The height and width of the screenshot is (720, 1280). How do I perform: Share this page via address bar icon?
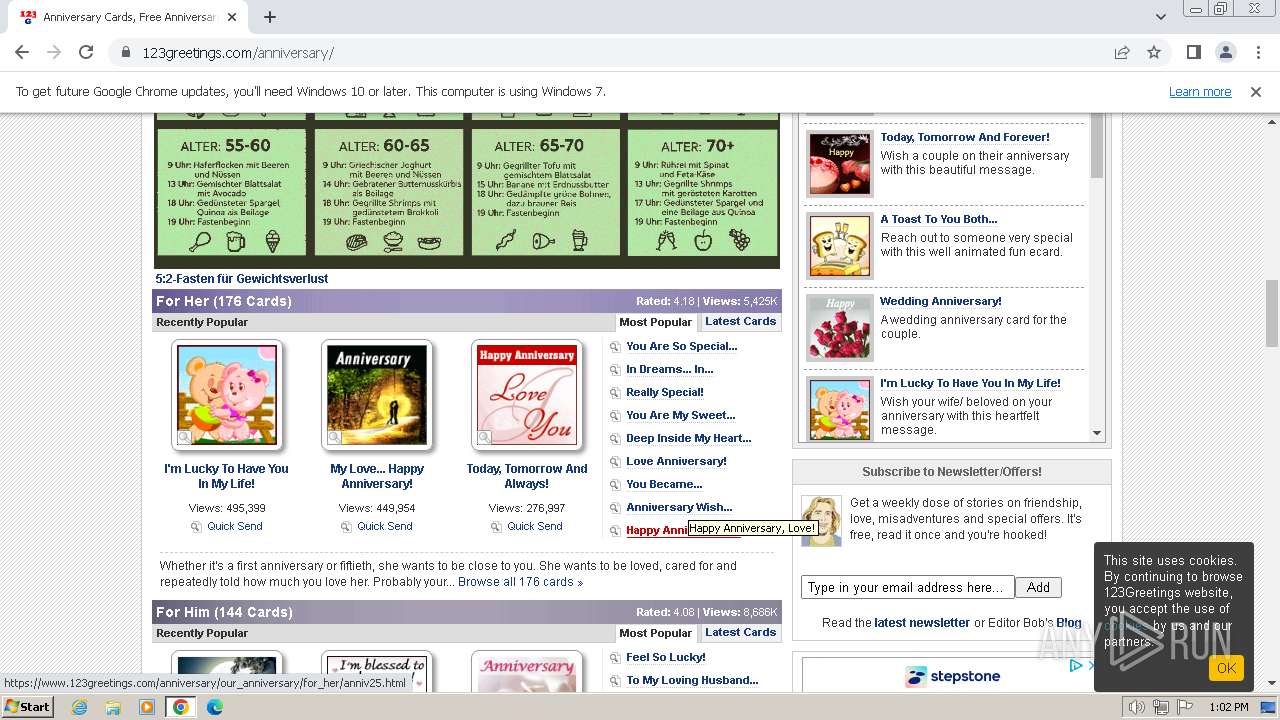click(x=1122, y=52)
